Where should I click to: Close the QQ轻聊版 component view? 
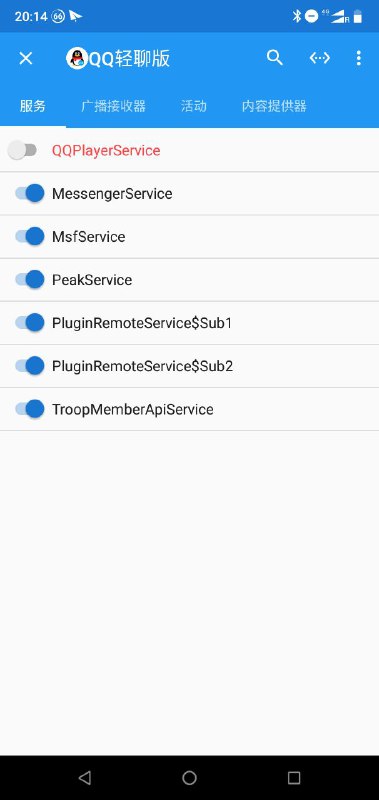(26, 58)
